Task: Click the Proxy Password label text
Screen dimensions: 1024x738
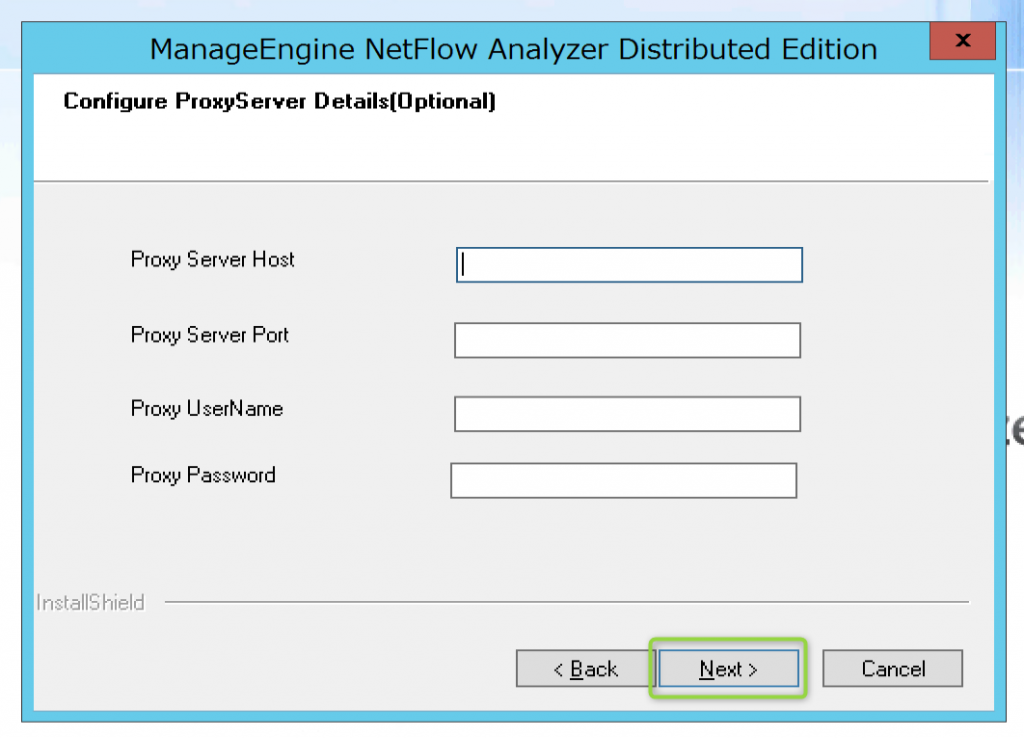Action: coord(203,475)
